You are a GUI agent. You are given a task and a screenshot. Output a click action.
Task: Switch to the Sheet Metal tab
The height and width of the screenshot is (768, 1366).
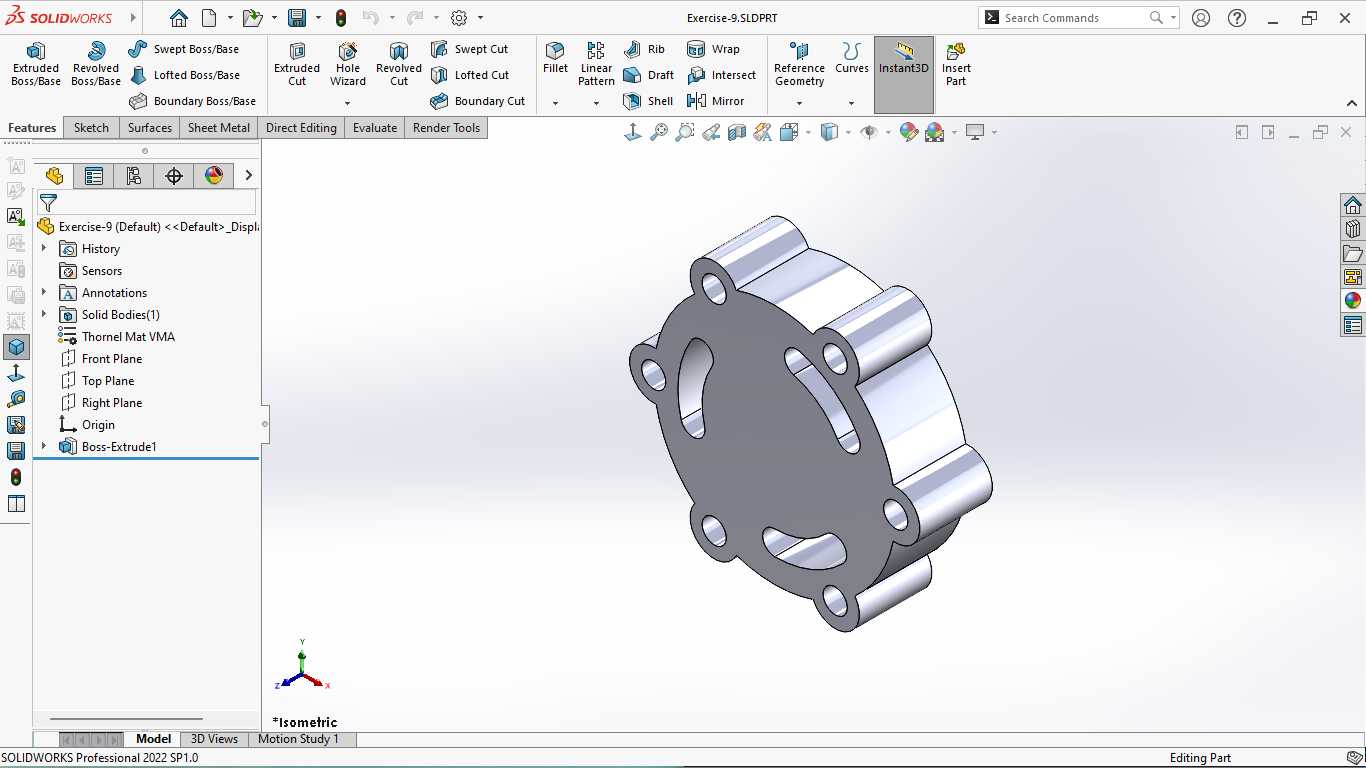219,128
